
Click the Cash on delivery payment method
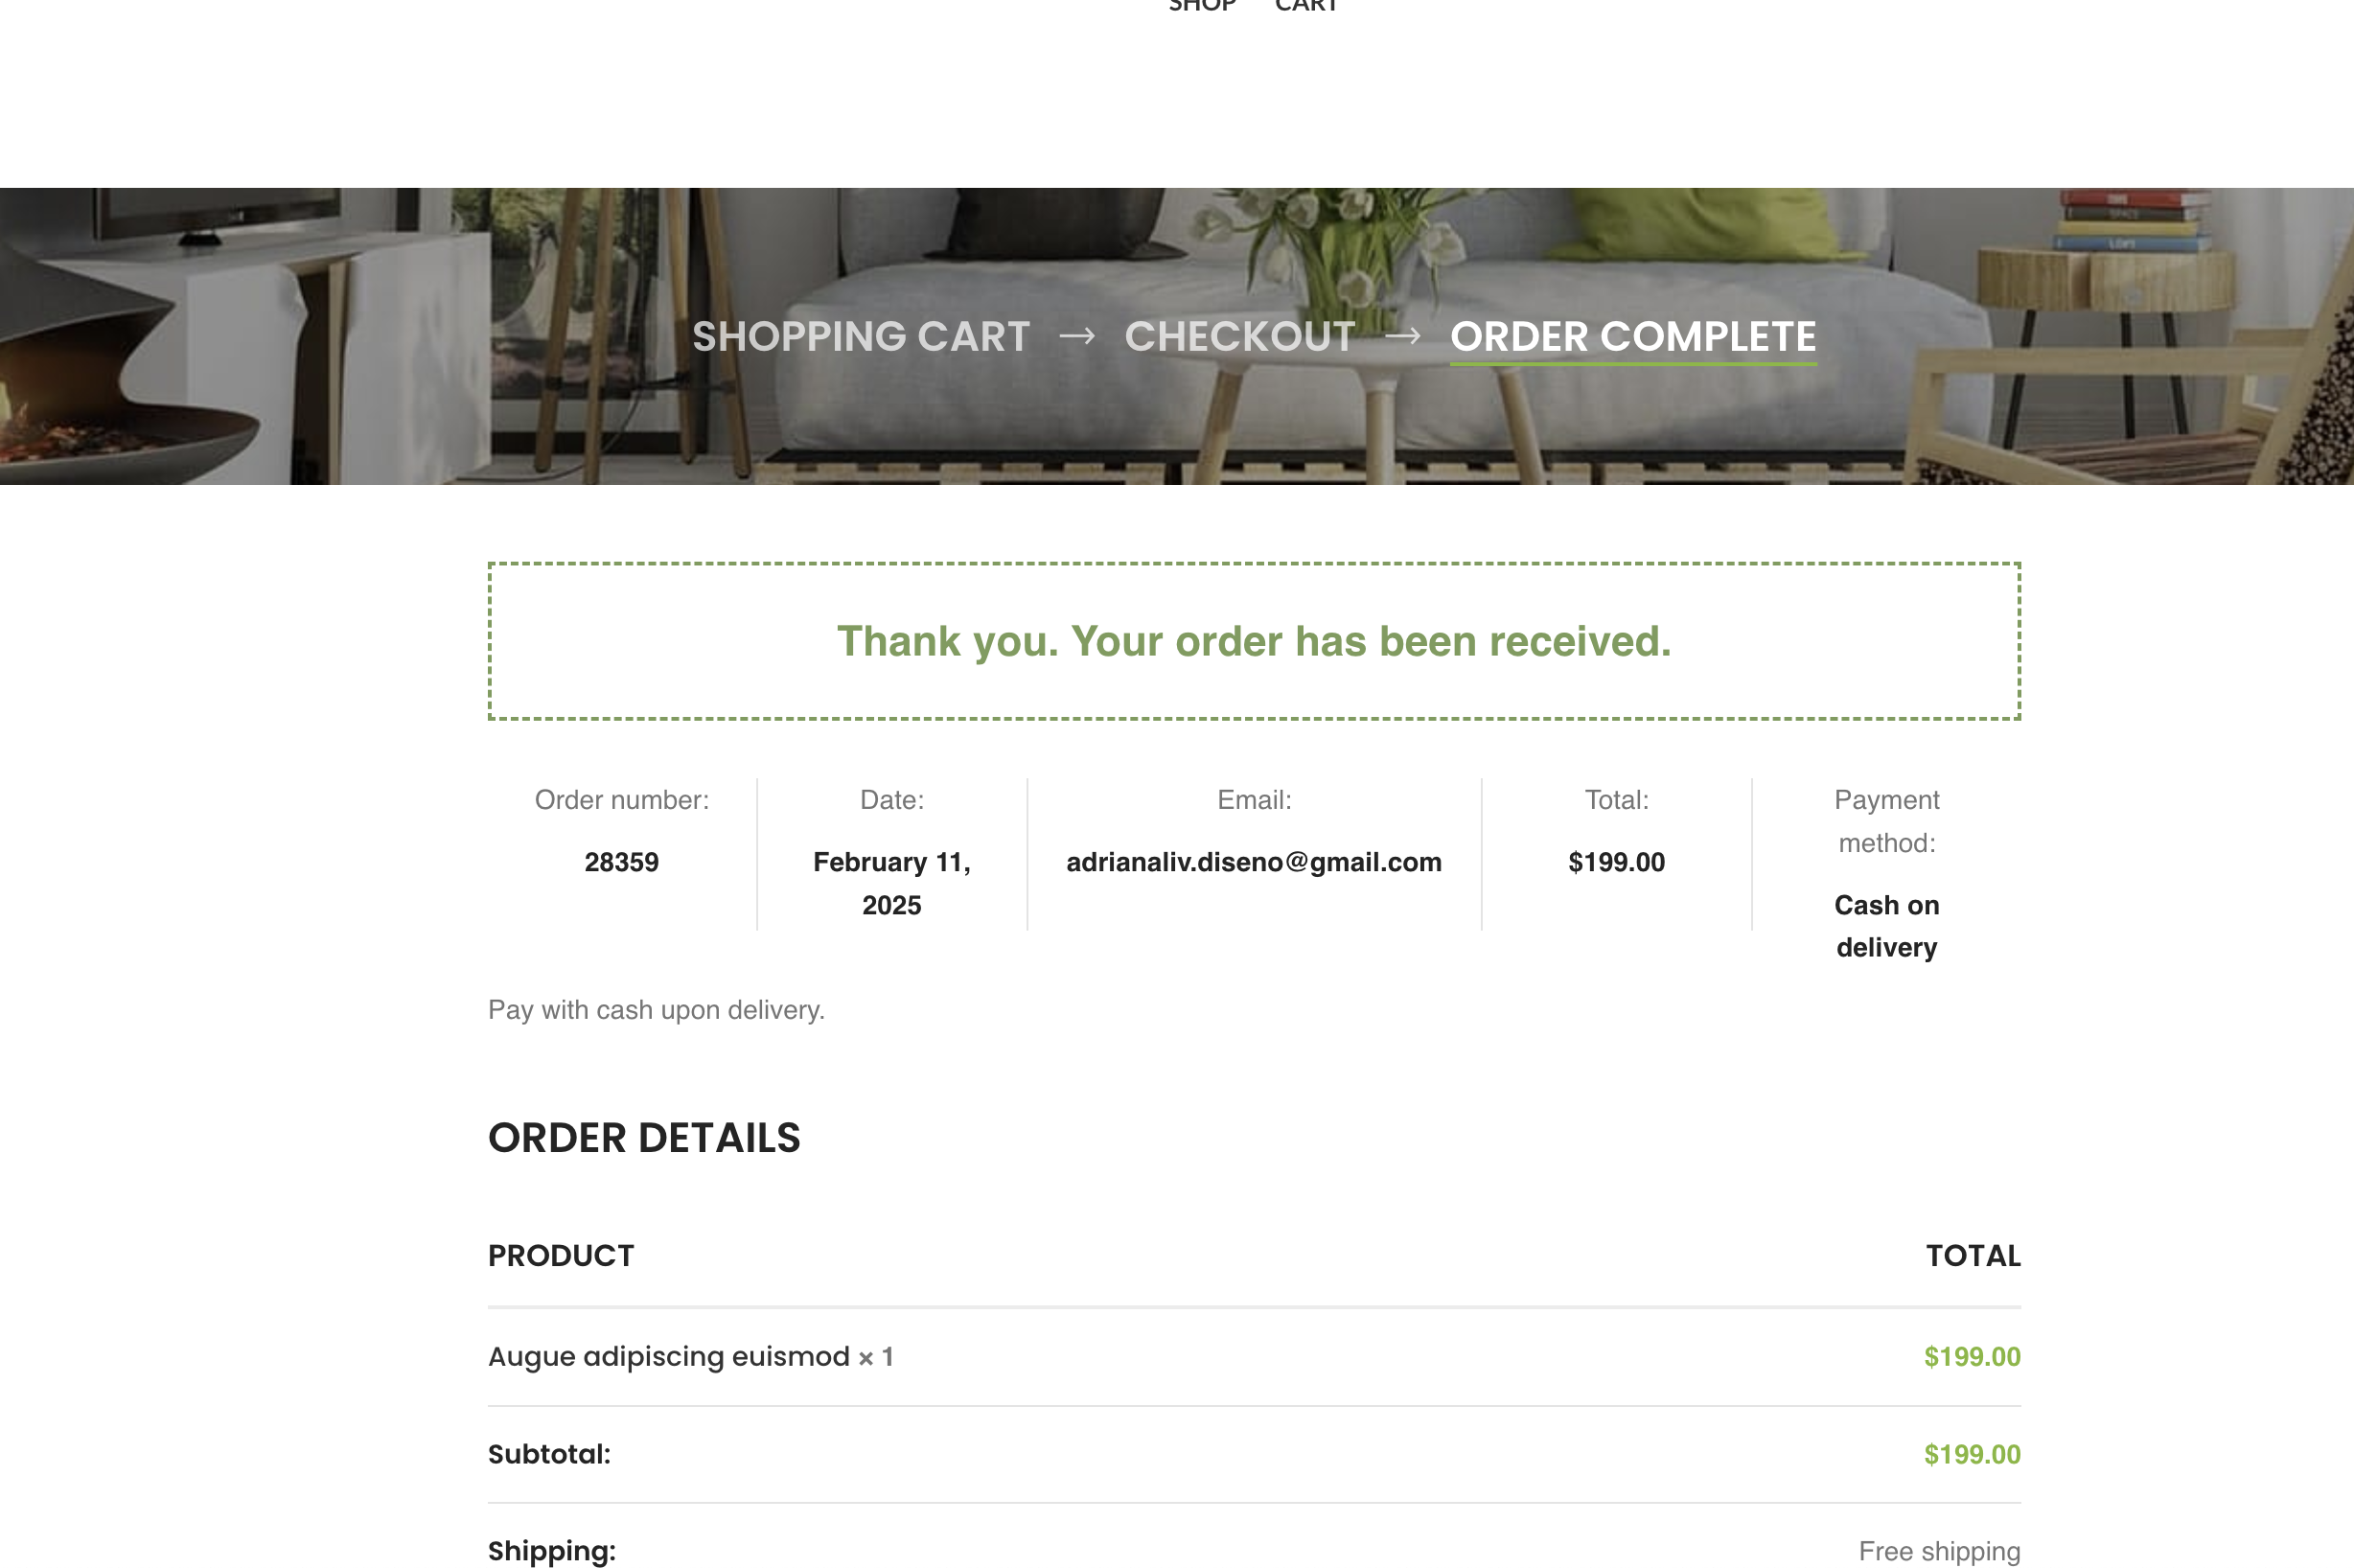1886,926
